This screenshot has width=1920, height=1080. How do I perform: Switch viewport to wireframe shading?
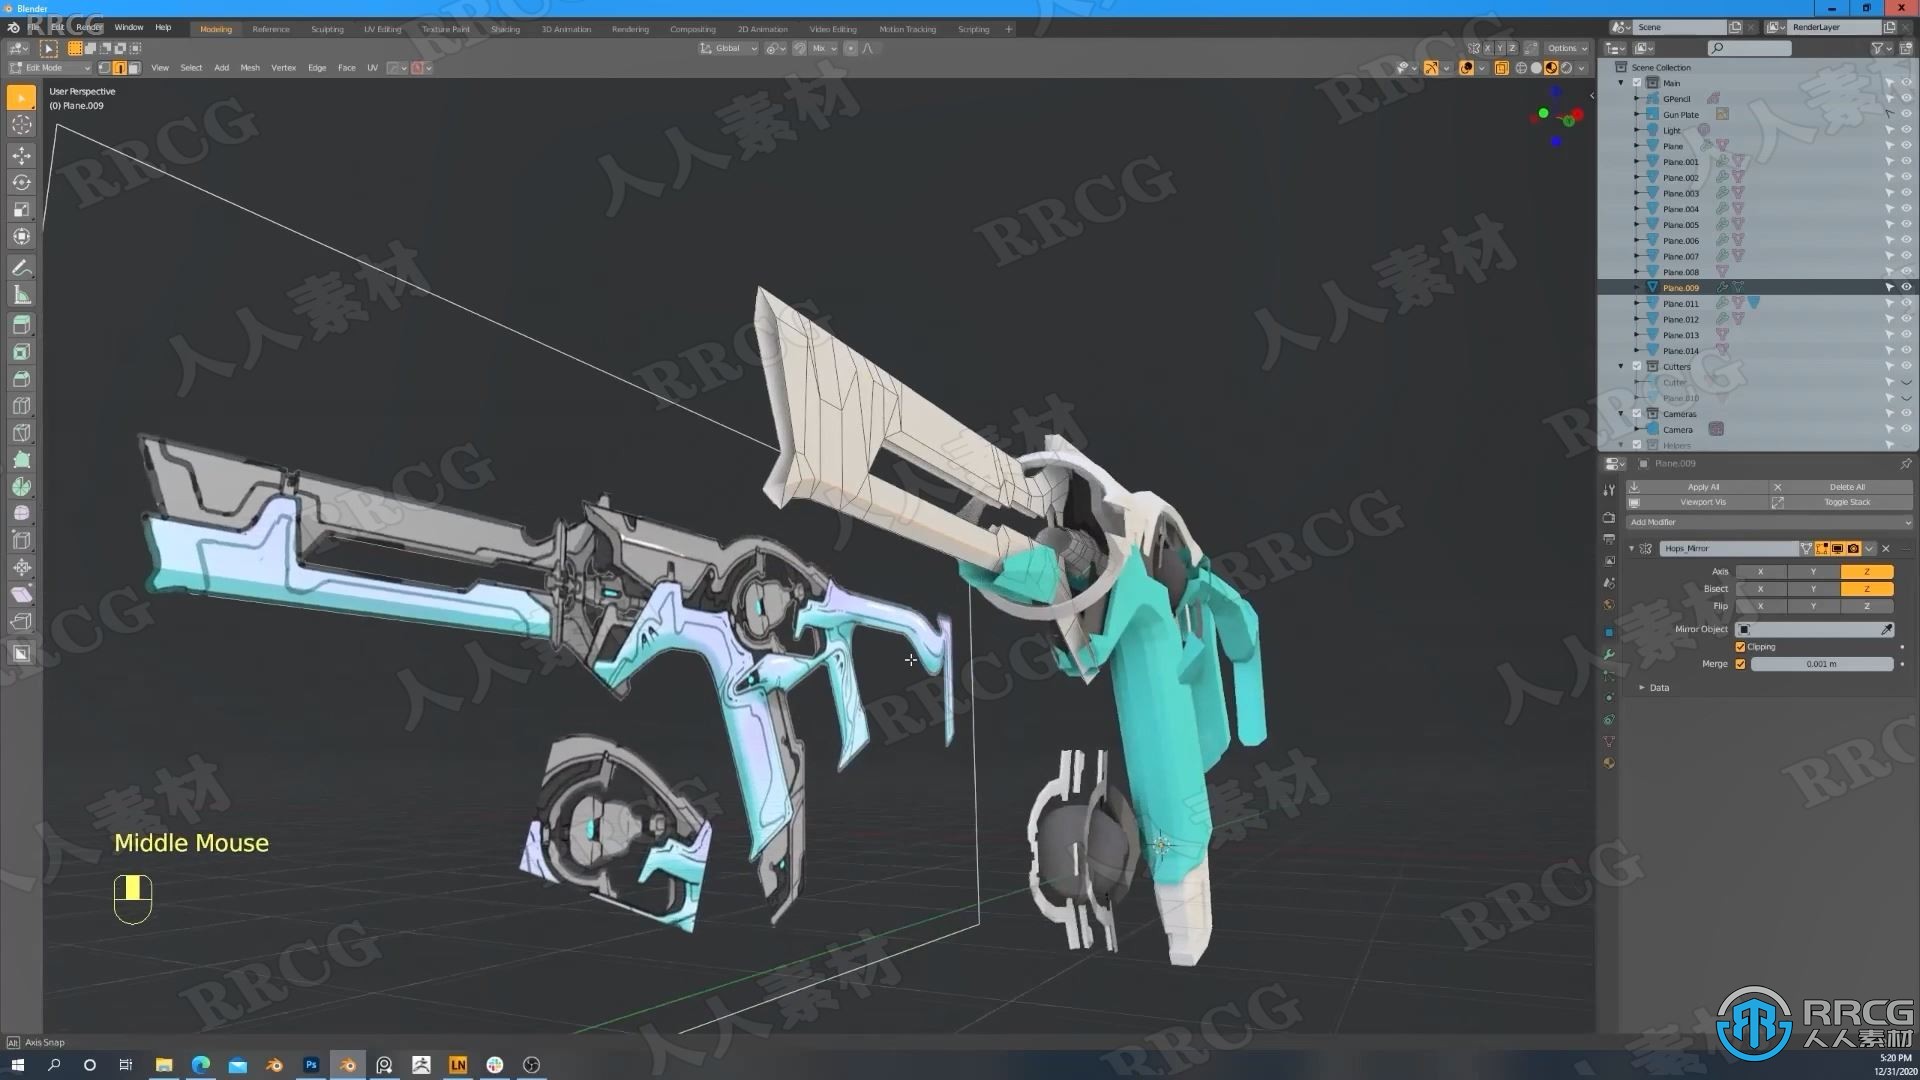tap(1521, 68)
